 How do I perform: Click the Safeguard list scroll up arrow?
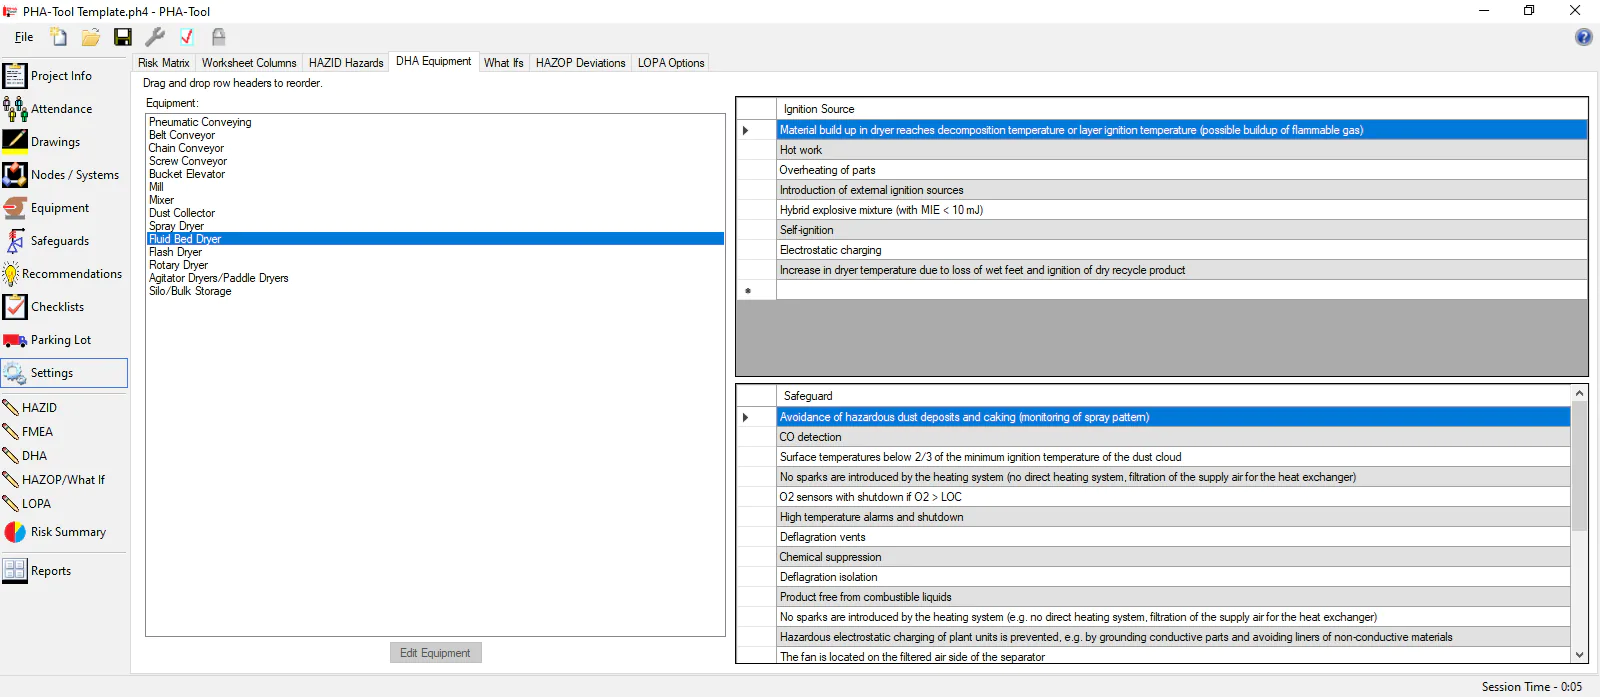pyautogui.click(x=1580, y=394)
